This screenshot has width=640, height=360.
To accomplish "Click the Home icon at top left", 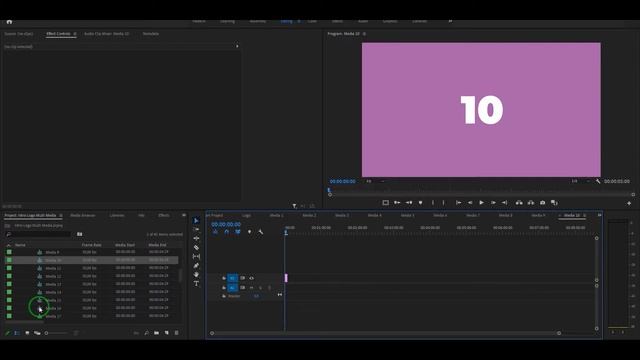I will (x=9, y=22).
